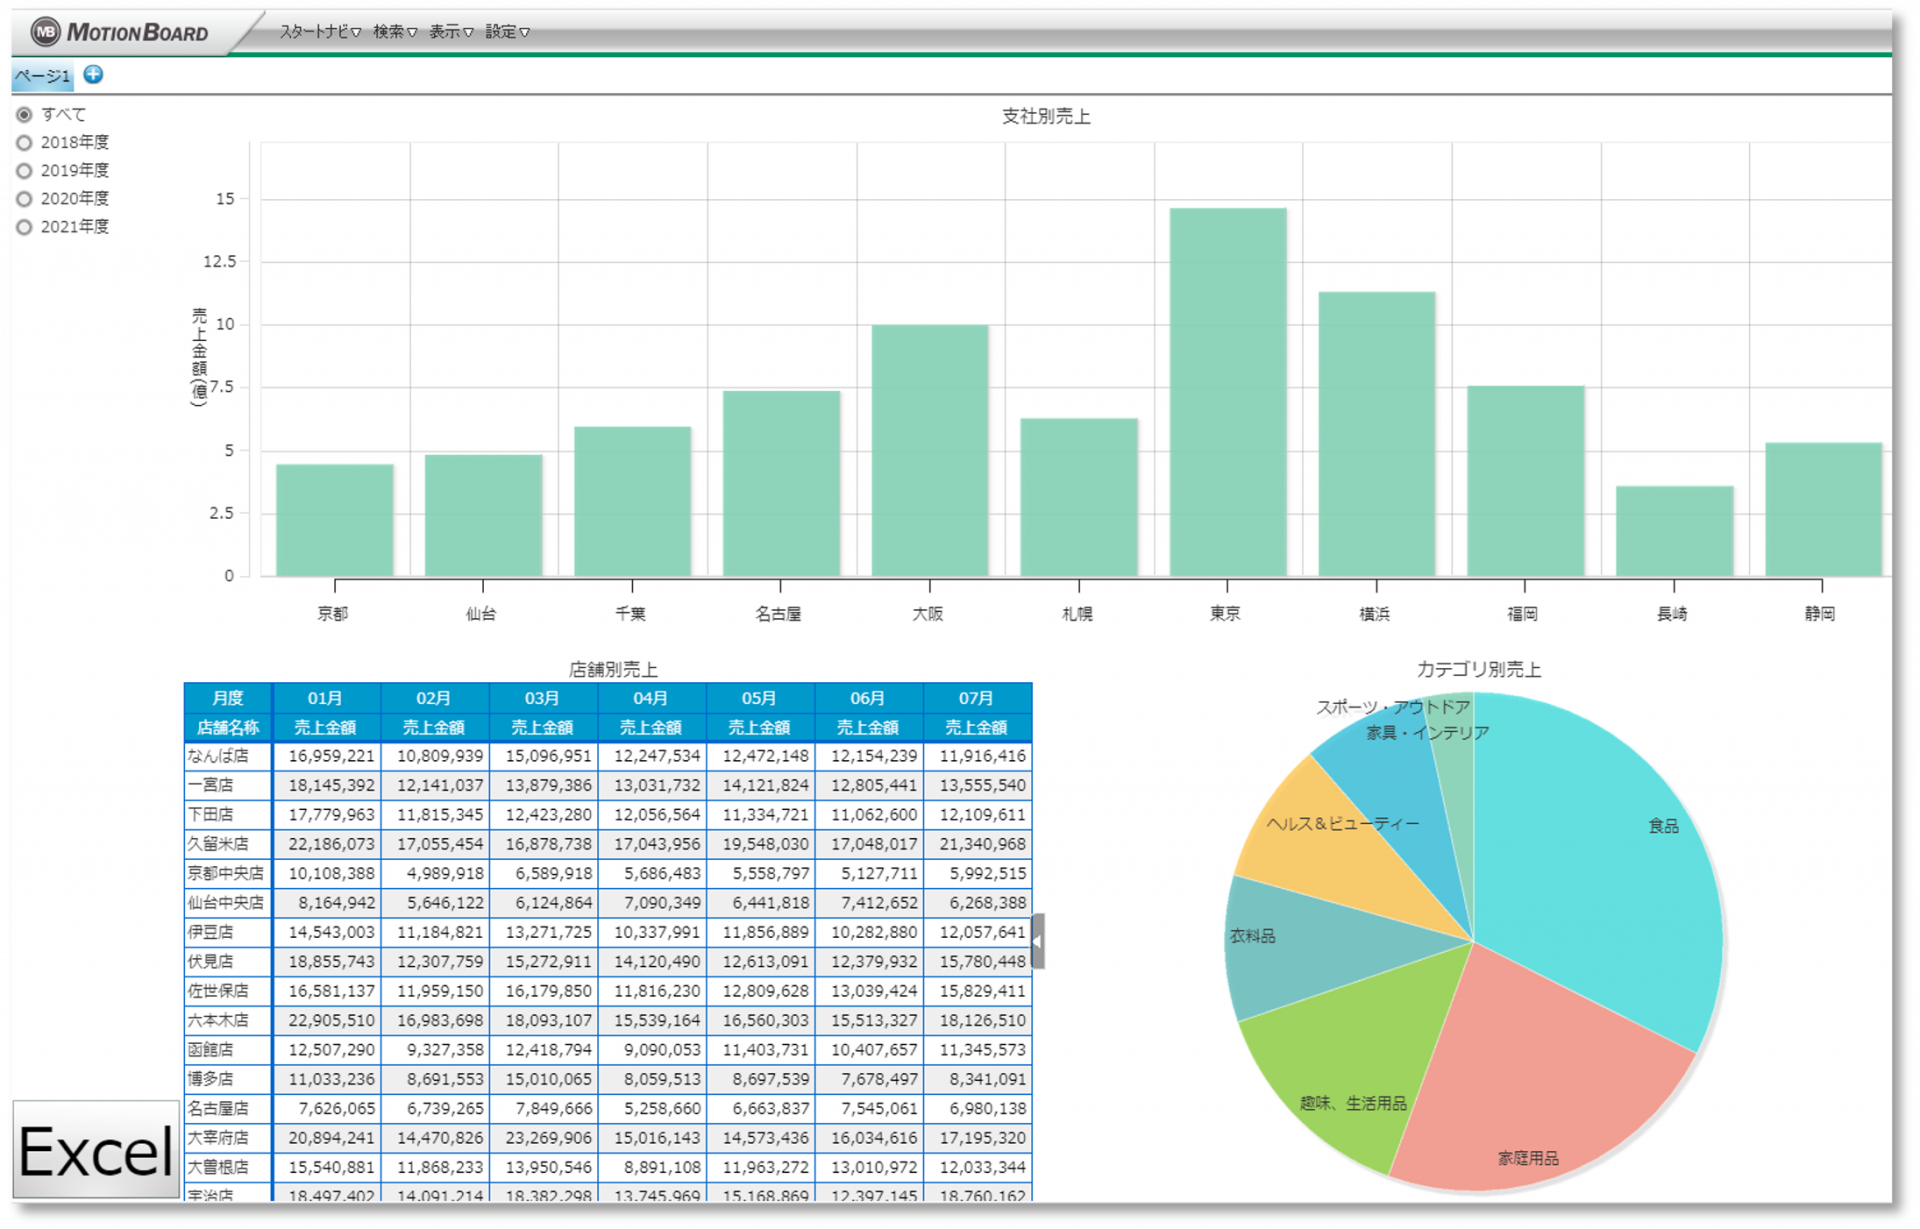Screen dimensions: 1920x1229
Task: Click the Excel export button
Action: 96,1150
